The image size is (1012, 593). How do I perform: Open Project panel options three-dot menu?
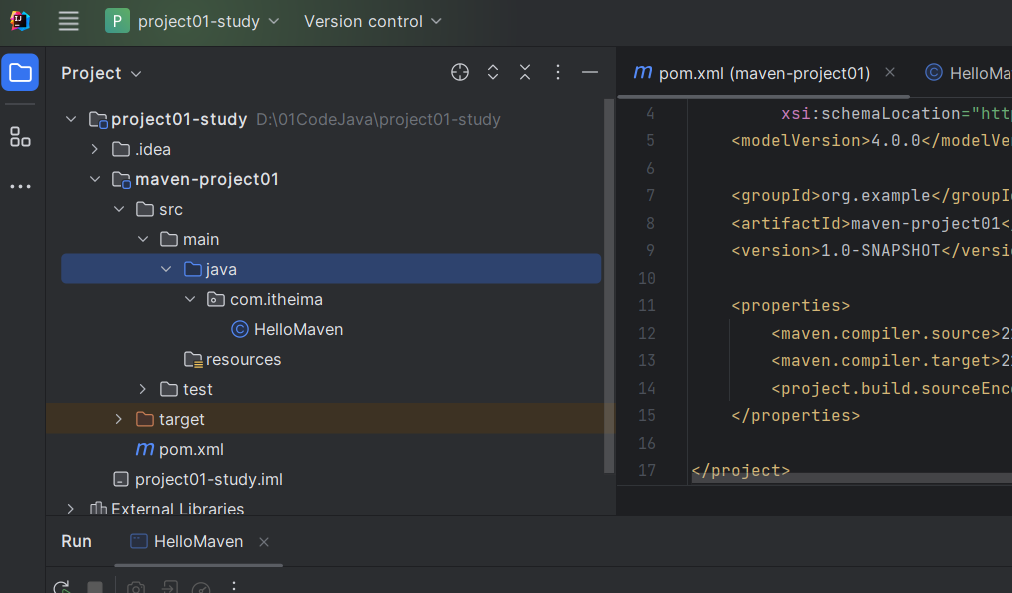coord(558,72)
